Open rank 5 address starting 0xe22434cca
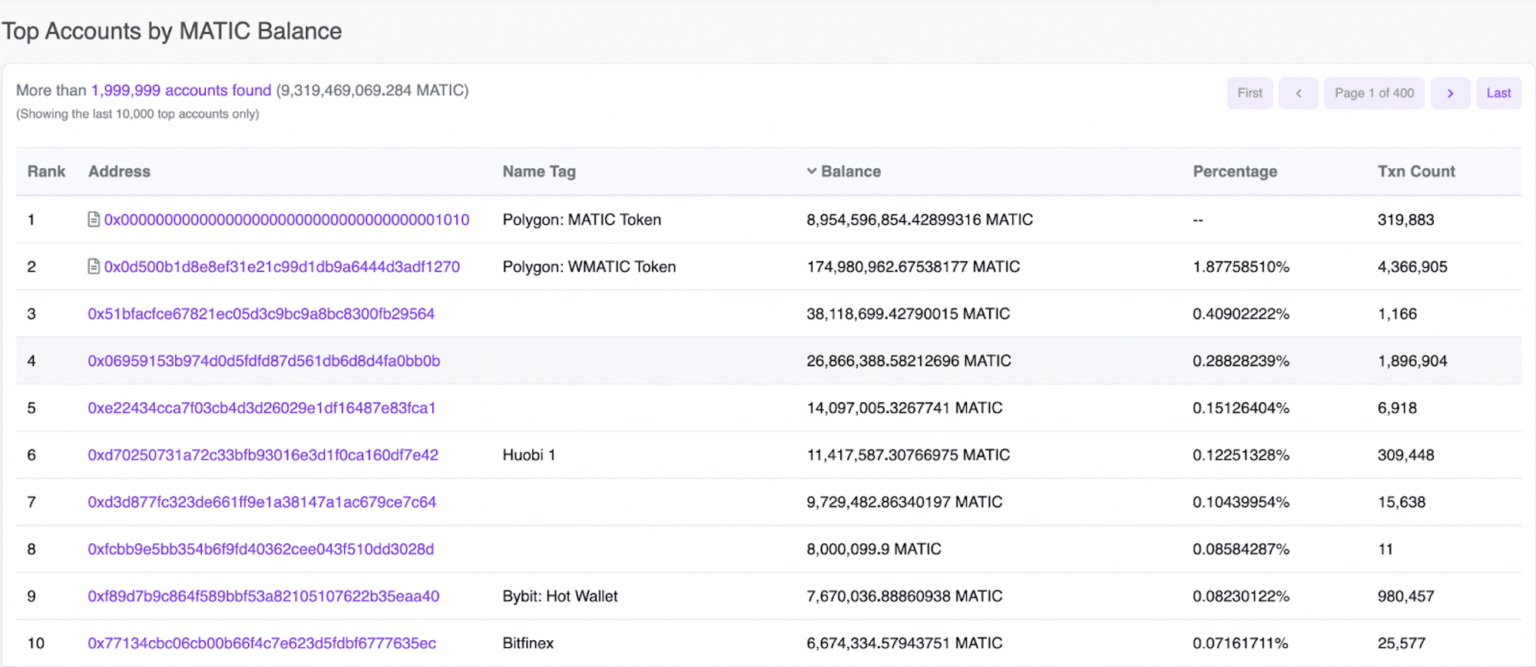The height and width of the screenshot is (667, 1536). point(262,408)
